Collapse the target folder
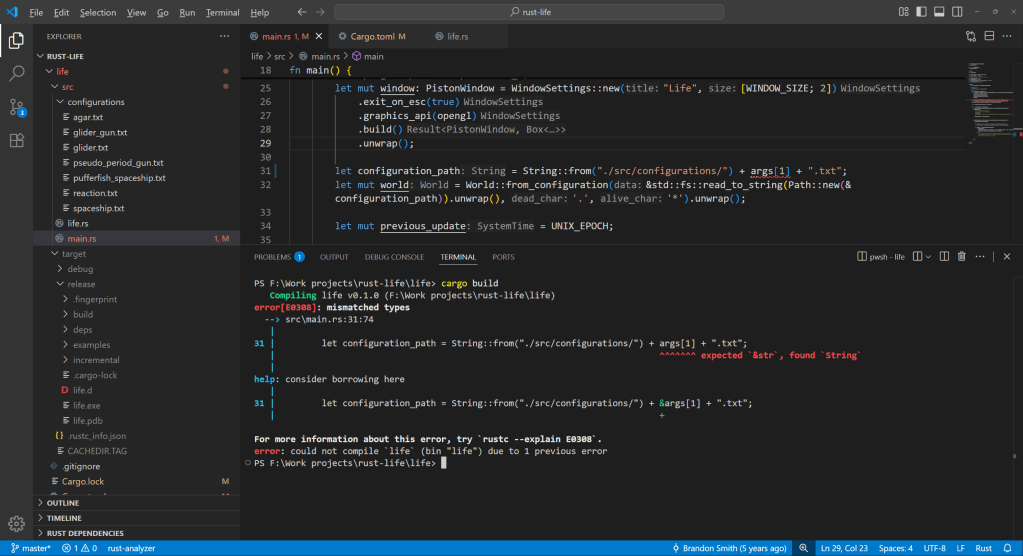 coord(137,254)
